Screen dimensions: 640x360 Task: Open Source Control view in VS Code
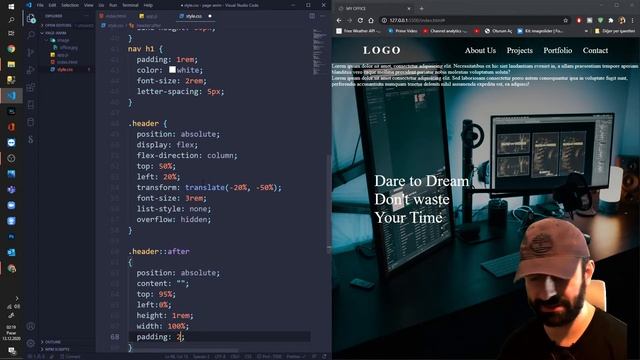[31, 52]
